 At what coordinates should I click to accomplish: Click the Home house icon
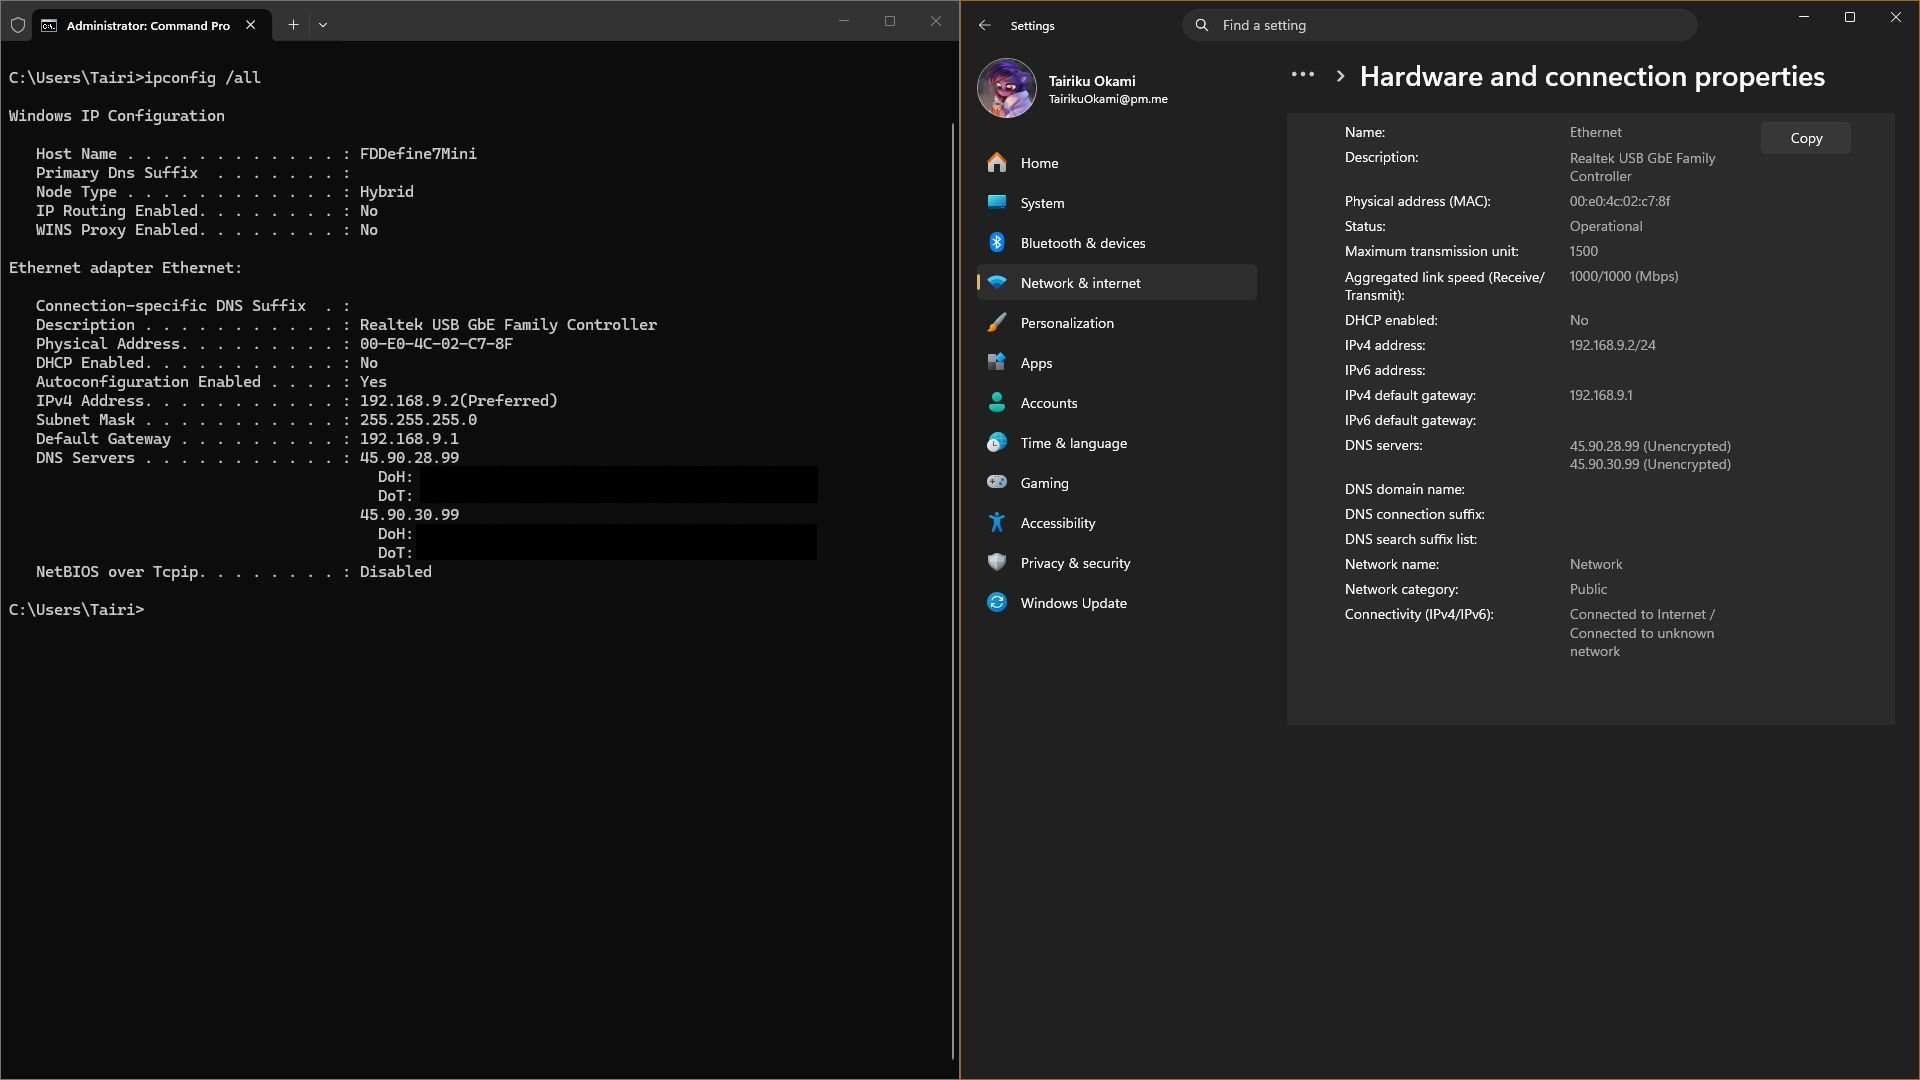(x=997, y=163)
